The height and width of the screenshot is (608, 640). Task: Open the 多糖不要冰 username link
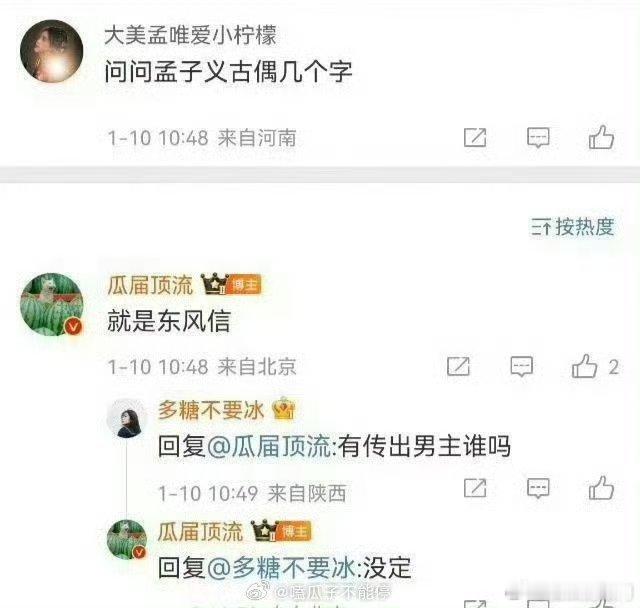211,410
